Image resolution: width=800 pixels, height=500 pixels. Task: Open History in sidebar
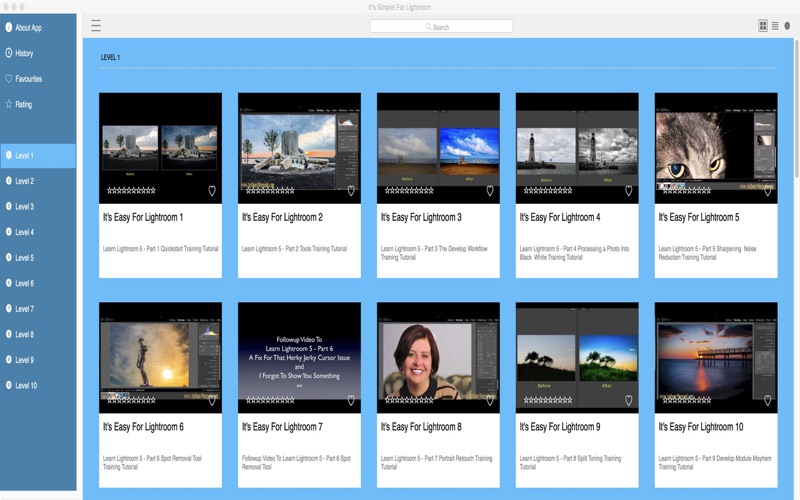[x=38, y=53]
